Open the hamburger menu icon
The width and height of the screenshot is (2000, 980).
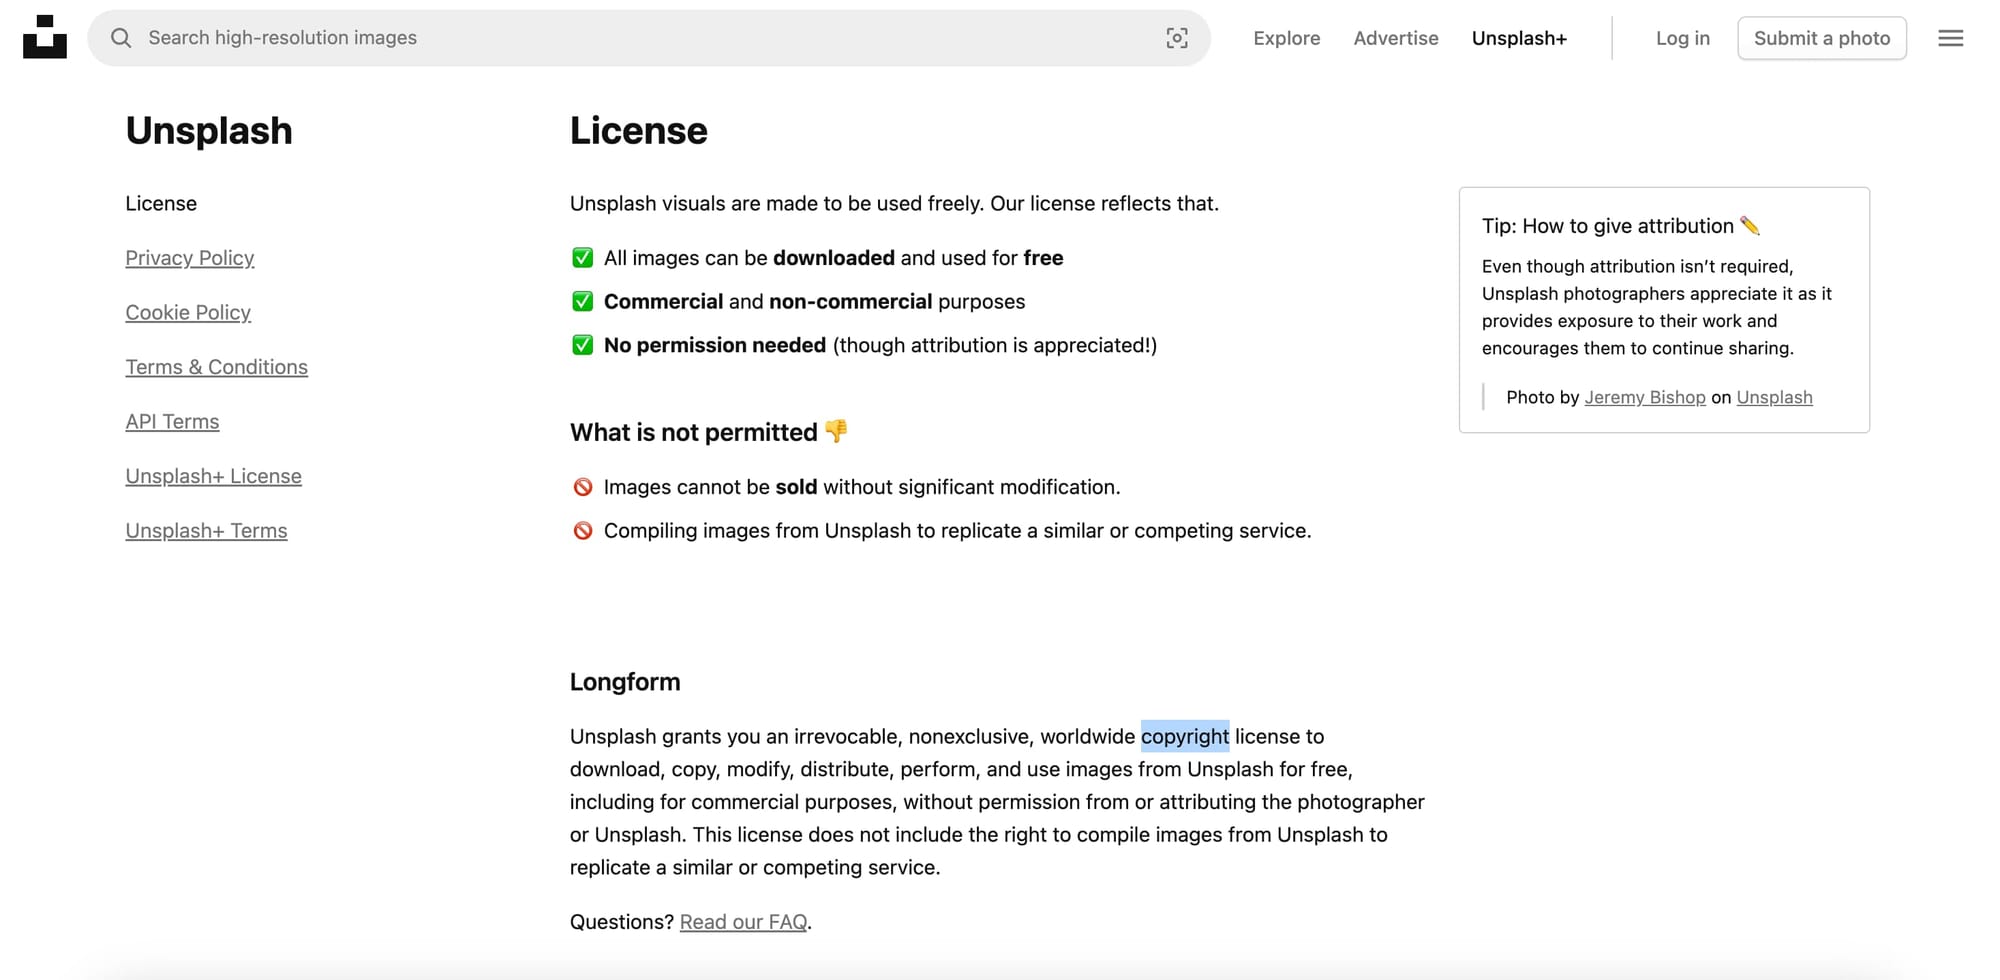point(1950,38)
